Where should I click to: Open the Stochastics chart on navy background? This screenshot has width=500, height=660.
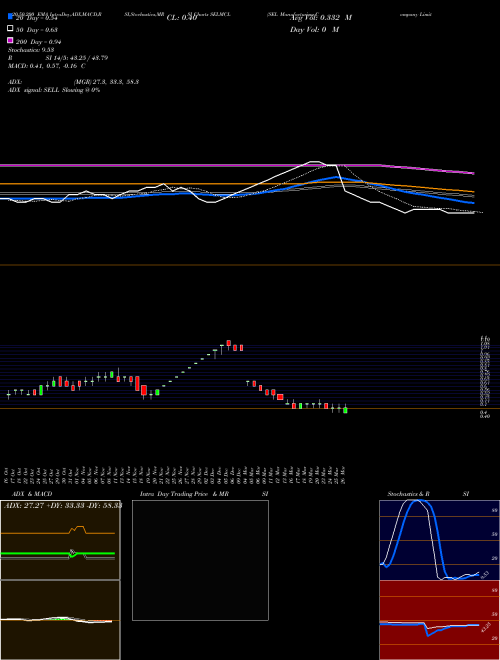pos(439,540)
